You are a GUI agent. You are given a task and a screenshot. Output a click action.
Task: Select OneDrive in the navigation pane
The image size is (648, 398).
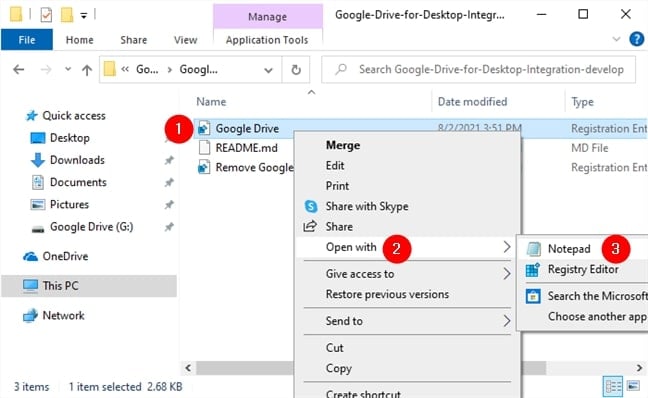(65, 256)
